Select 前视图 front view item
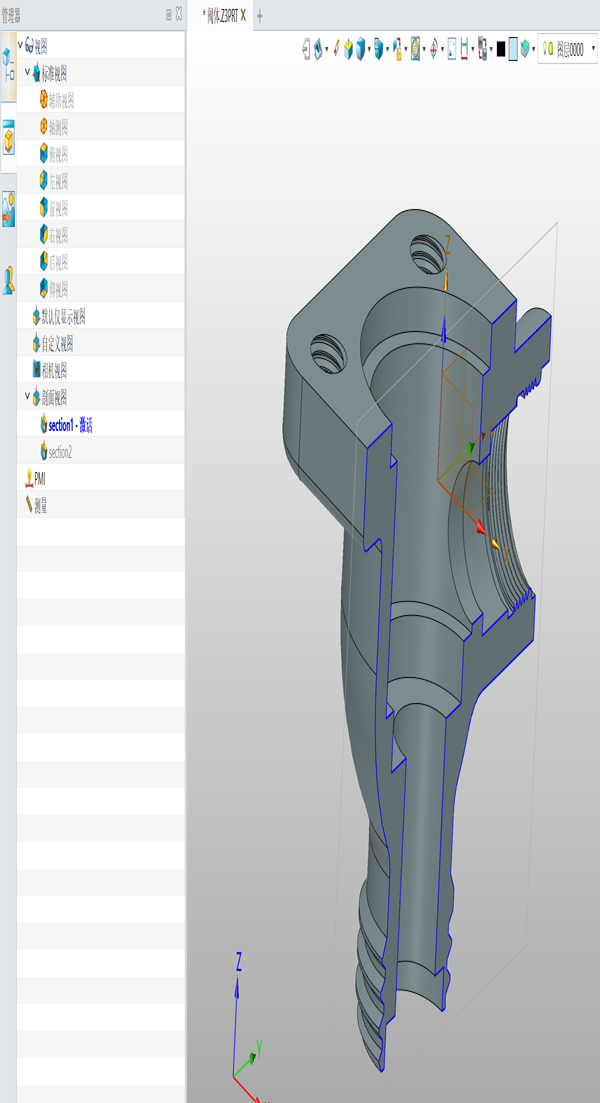Image resolution: width=600 pixels, height=1103 pixels. (58, 208)
